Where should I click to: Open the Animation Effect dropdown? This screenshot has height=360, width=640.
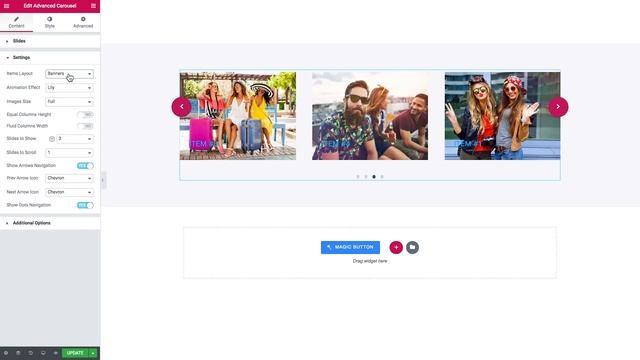pos(69,88)
